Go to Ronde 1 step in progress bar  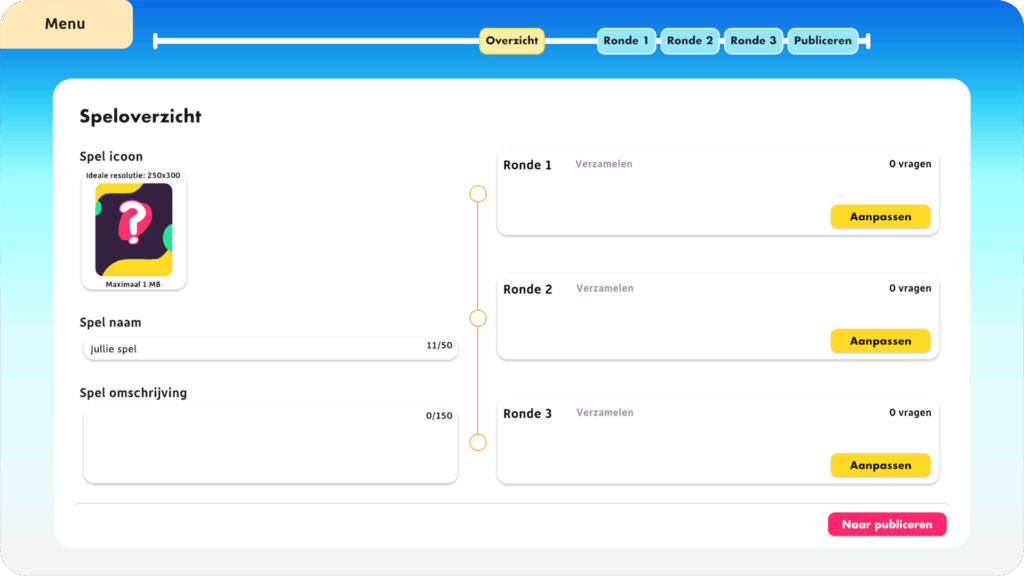[626, 41]
